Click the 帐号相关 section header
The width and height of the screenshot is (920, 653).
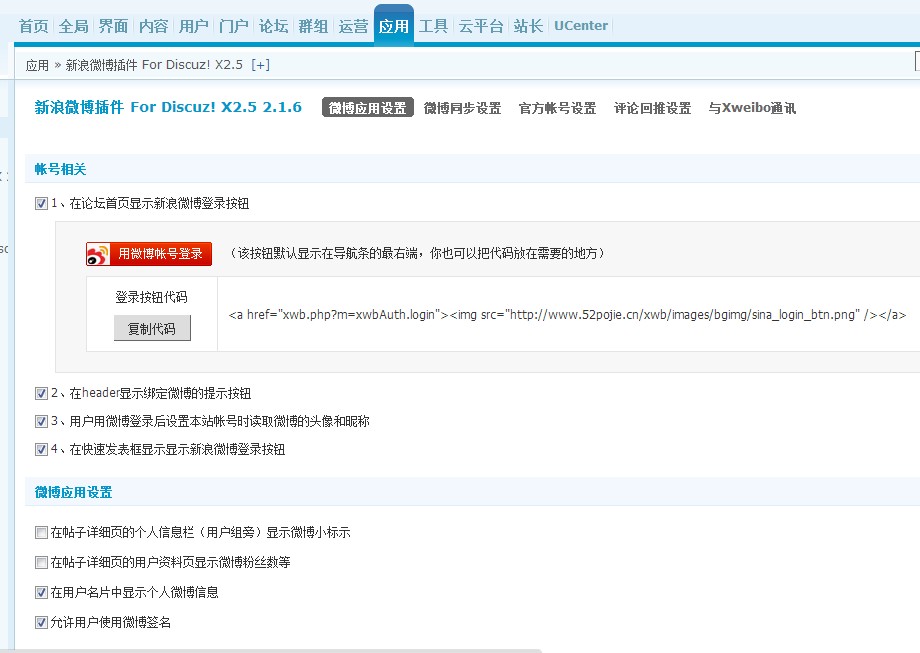tap(60, 169)
